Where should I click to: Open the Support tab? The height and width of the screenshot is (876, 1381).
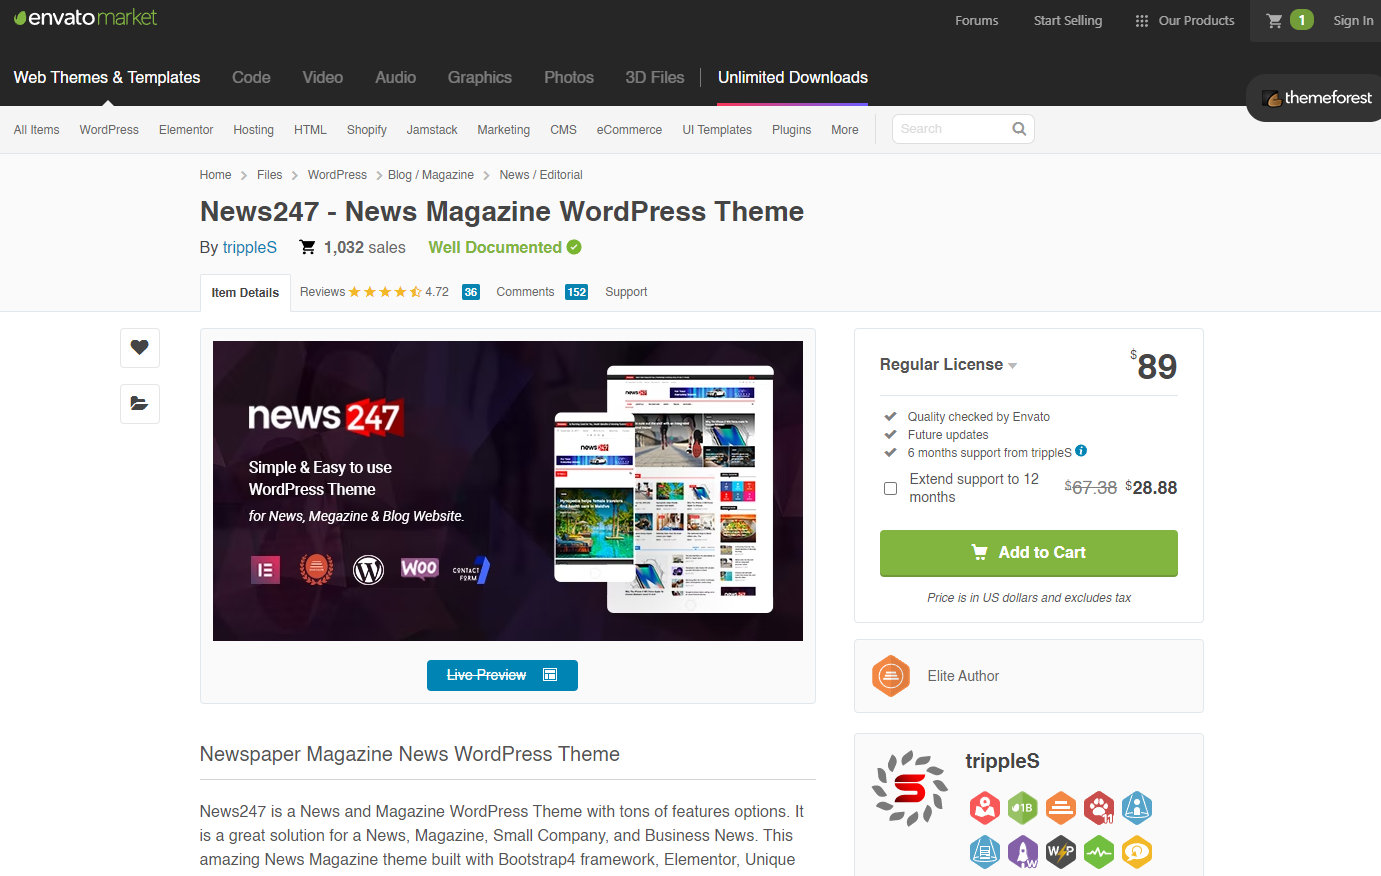click(626, 292)
